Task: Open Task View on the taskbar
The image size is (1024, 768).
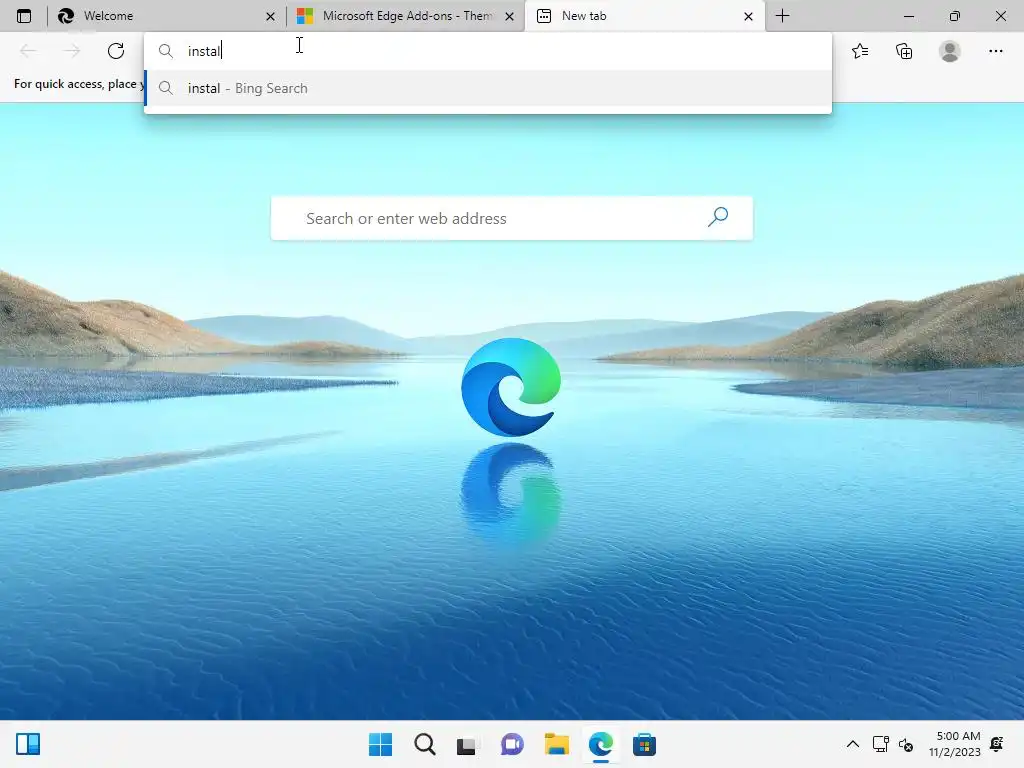Action: coord(466,745)
